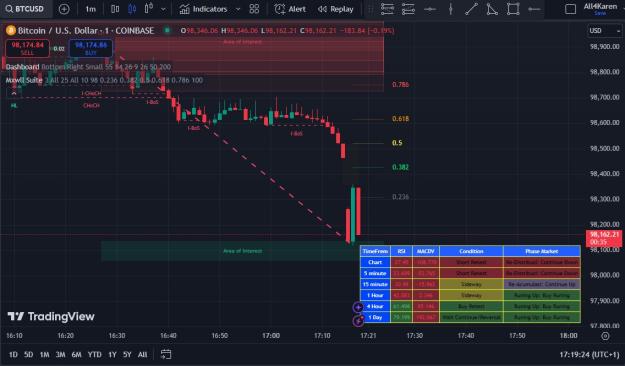Click the 0.236 fib level label

(400, 197)
